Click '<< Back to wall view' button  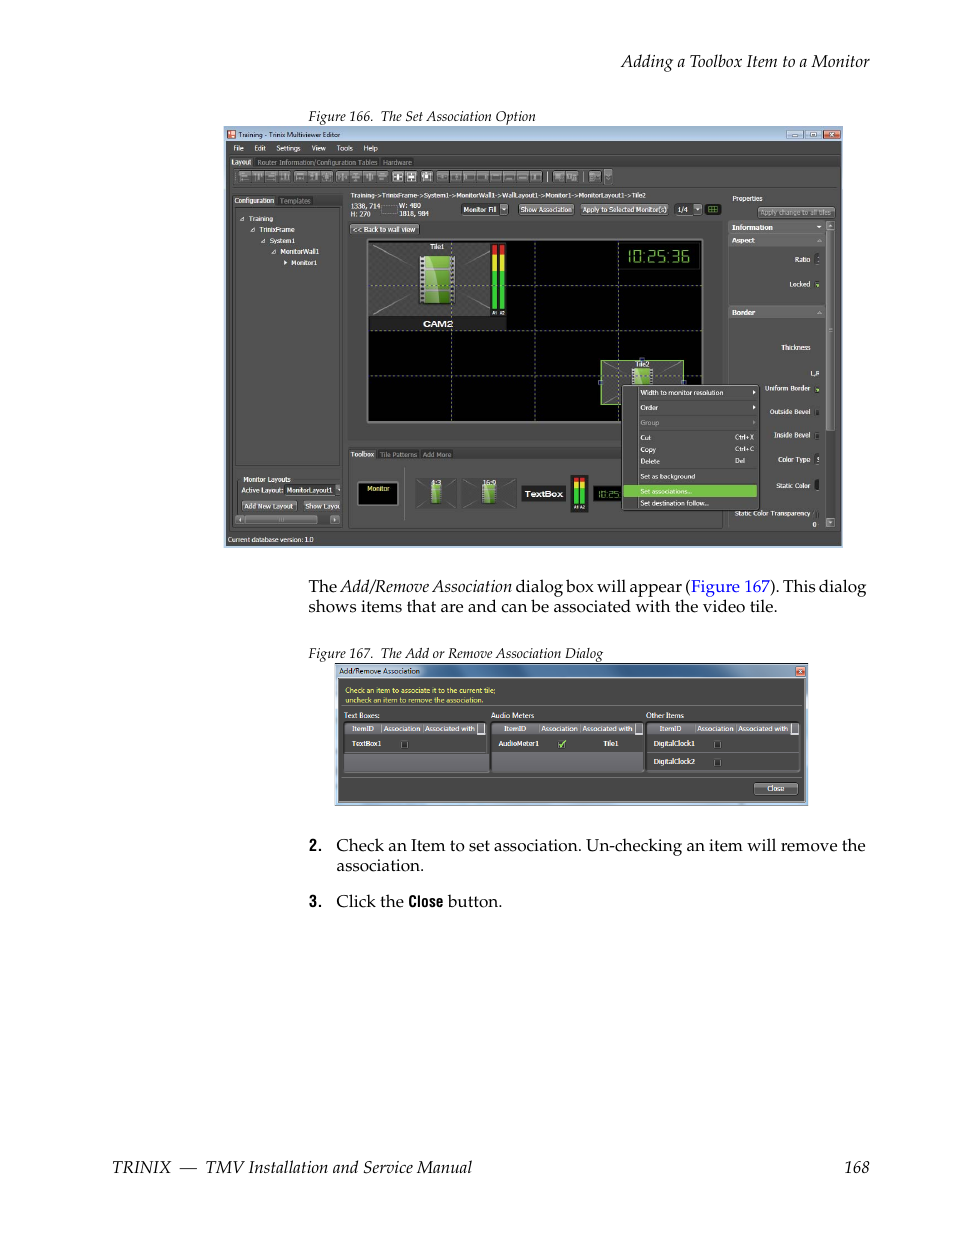384,229
